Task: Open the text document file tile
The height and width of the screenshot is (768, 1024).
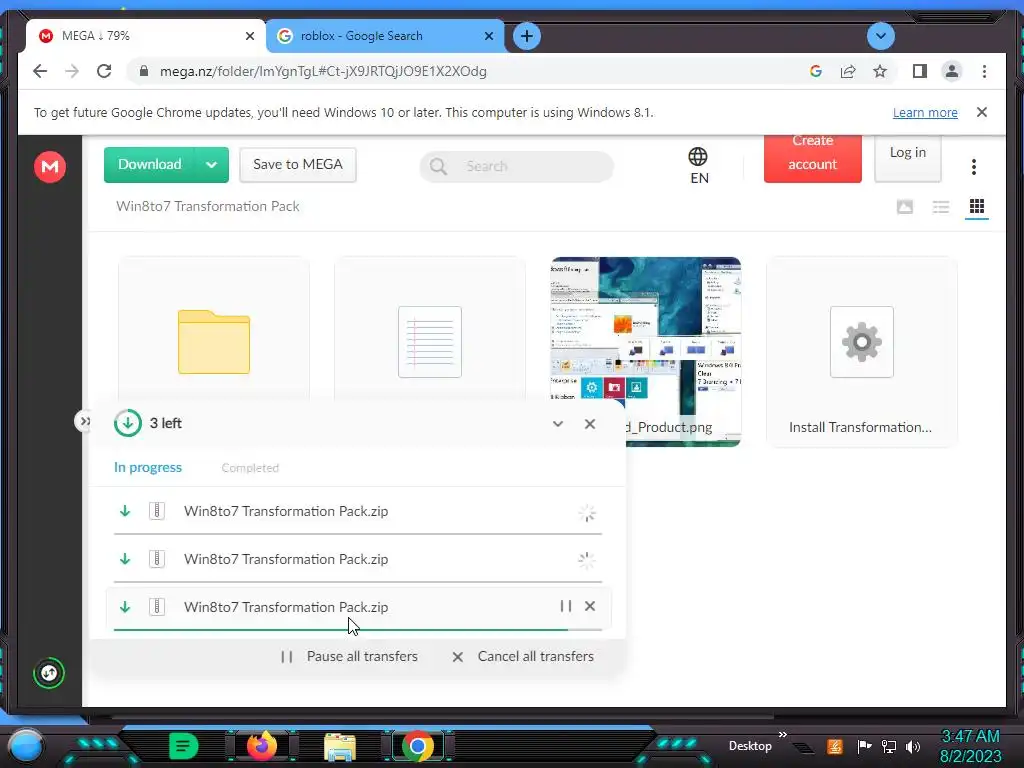Action: tap(430, 342)
